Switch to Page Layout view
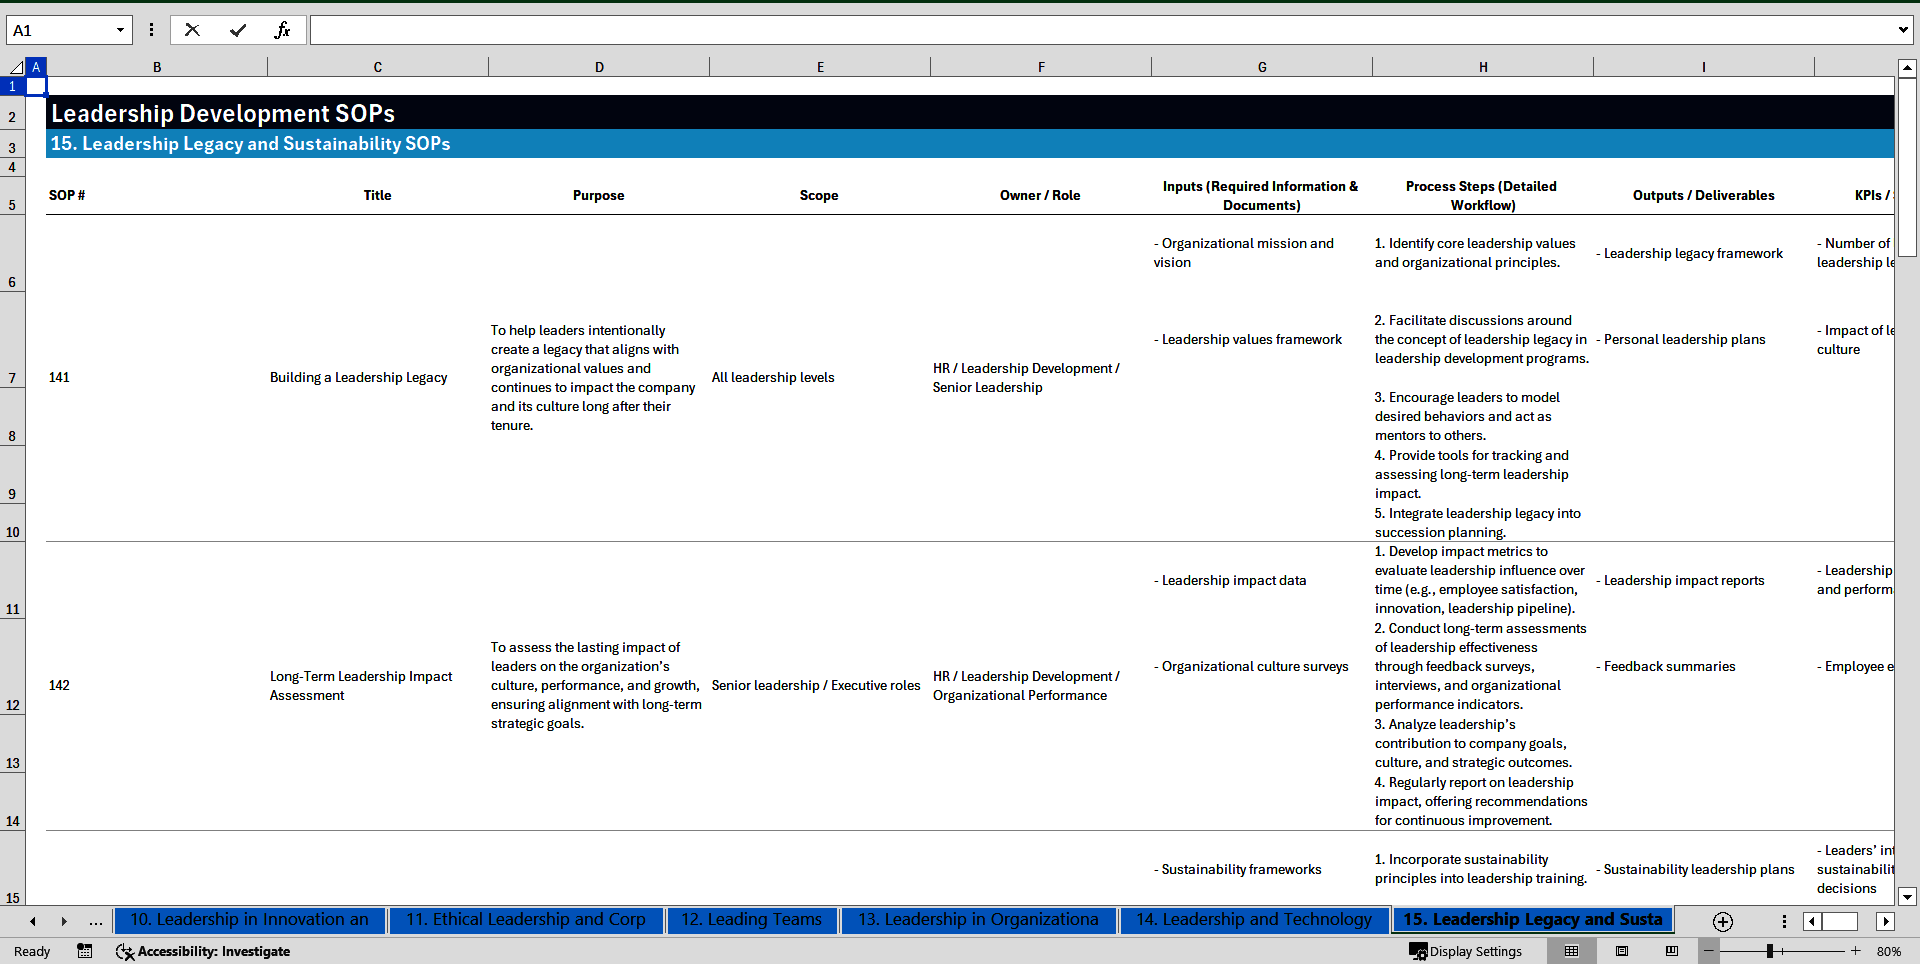This screenshot has height=965, width=1920. (1622, 951)
